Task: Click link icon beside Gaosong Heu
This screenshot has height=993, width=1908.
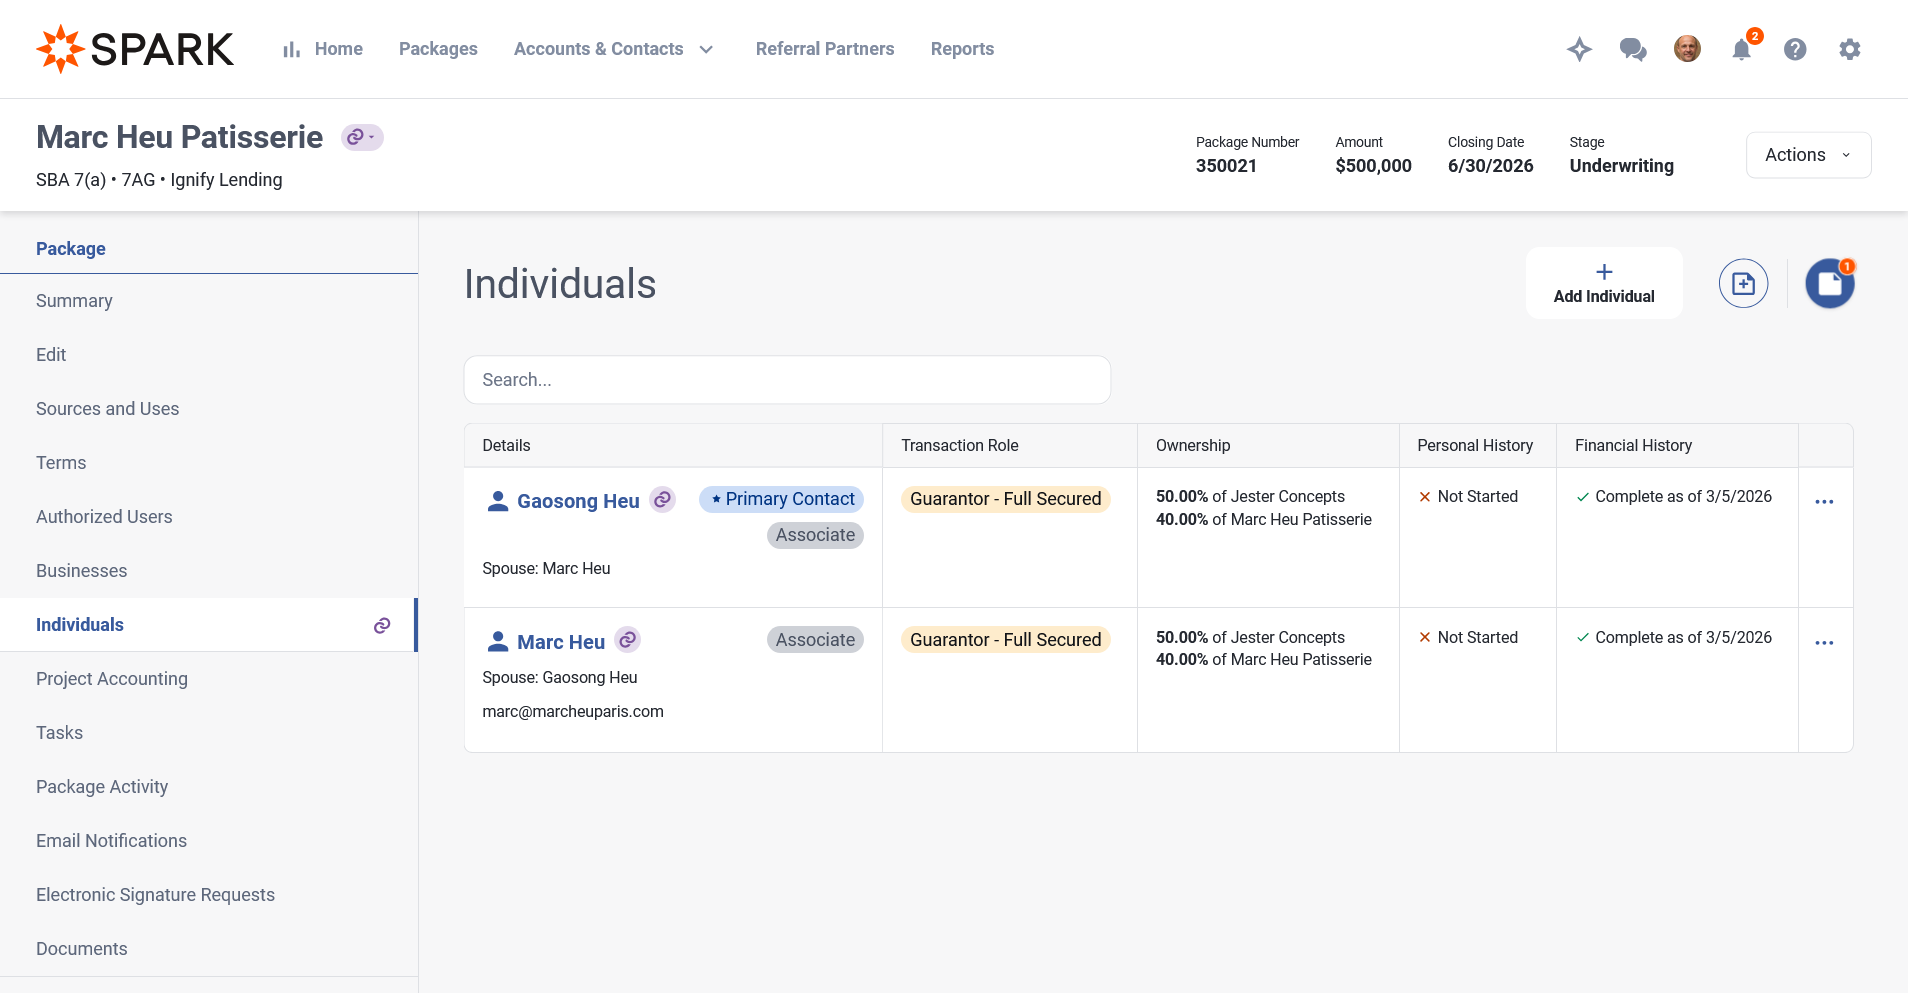Action: [662, 499]
